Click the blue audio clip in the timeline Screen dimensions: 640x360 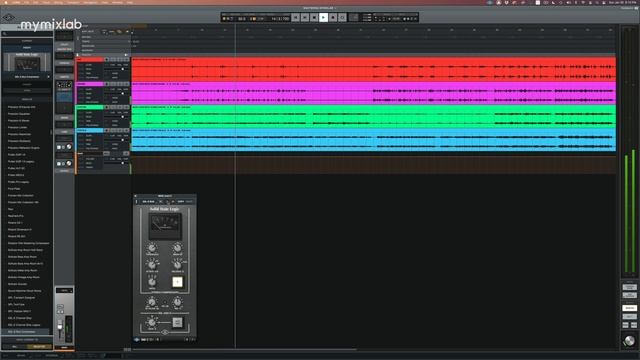pos(373,140)
